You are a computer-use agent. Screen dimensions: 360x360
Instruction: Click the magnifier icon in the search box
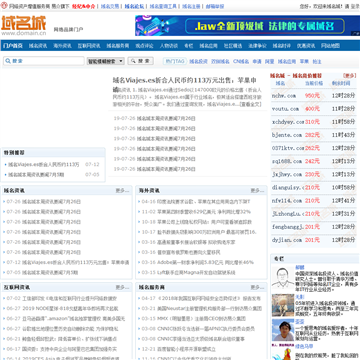(x=8, y=61)
